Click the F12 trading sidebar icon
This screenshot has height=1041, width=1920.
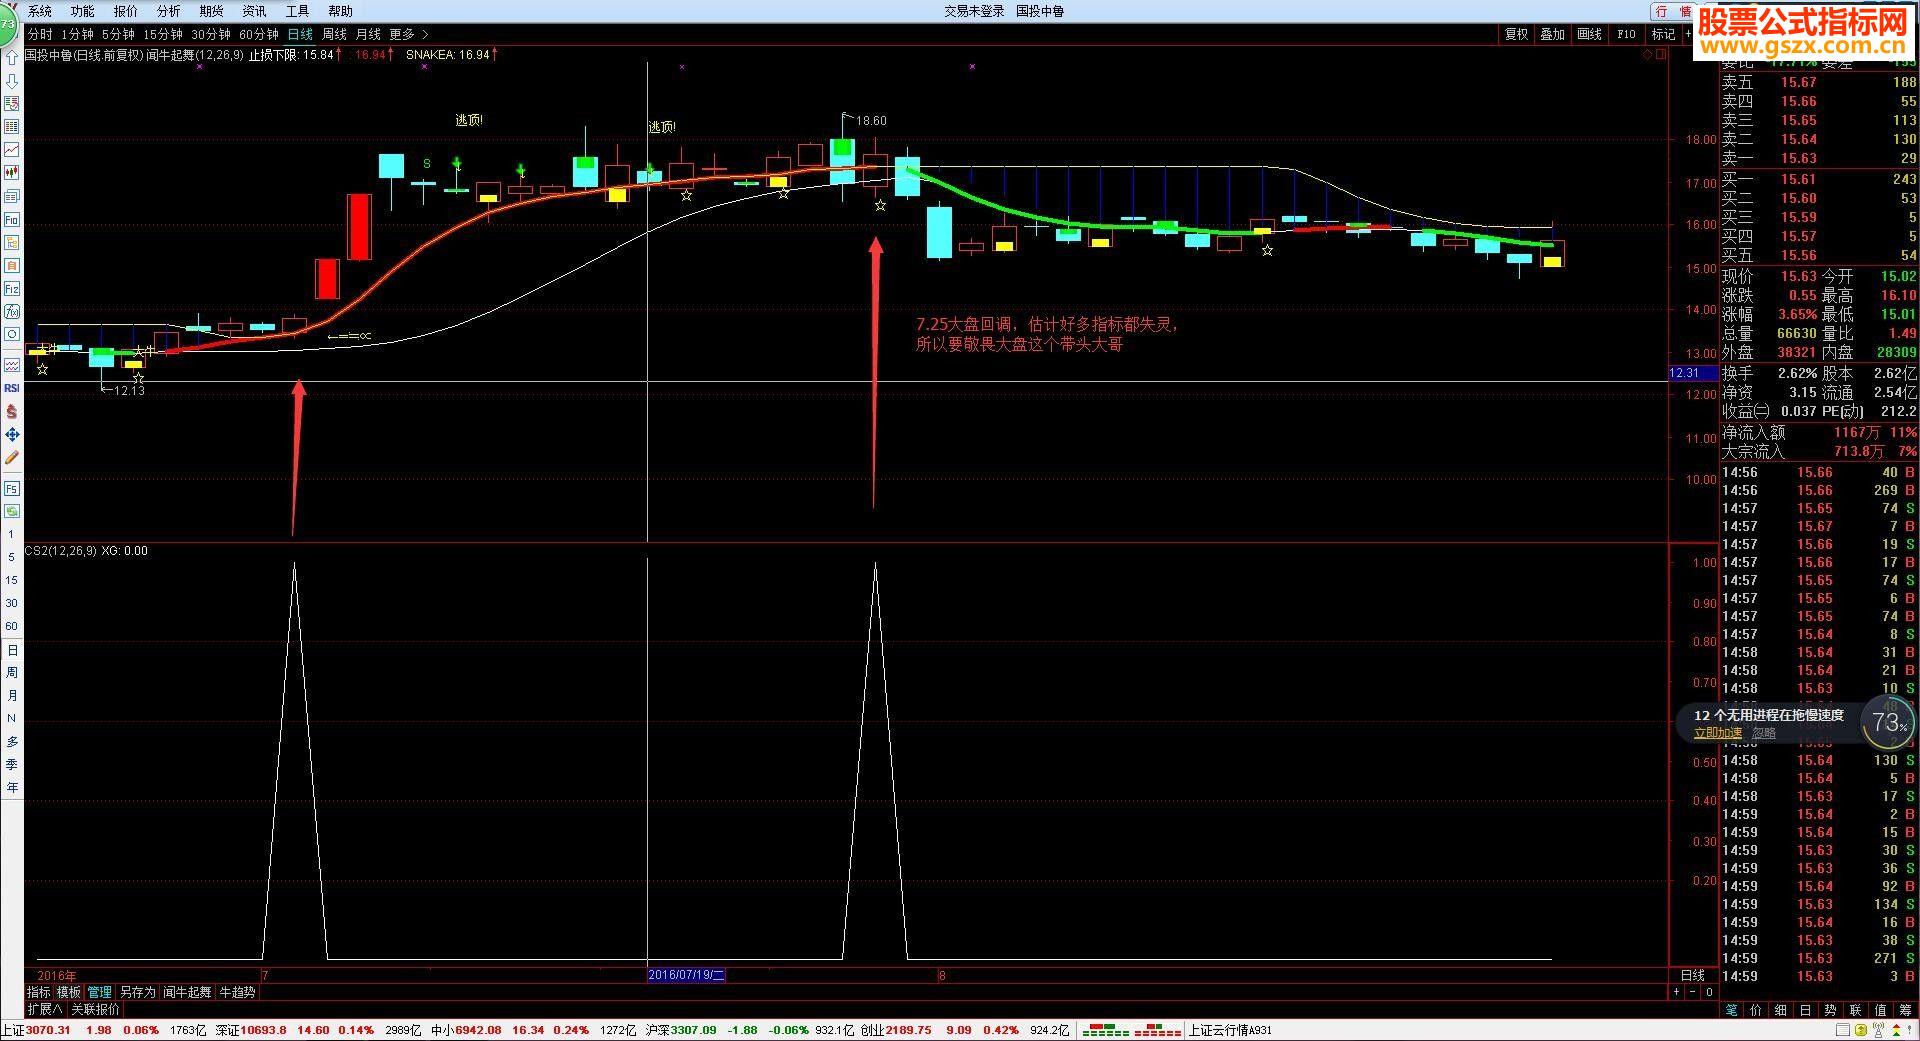point(12,288)
